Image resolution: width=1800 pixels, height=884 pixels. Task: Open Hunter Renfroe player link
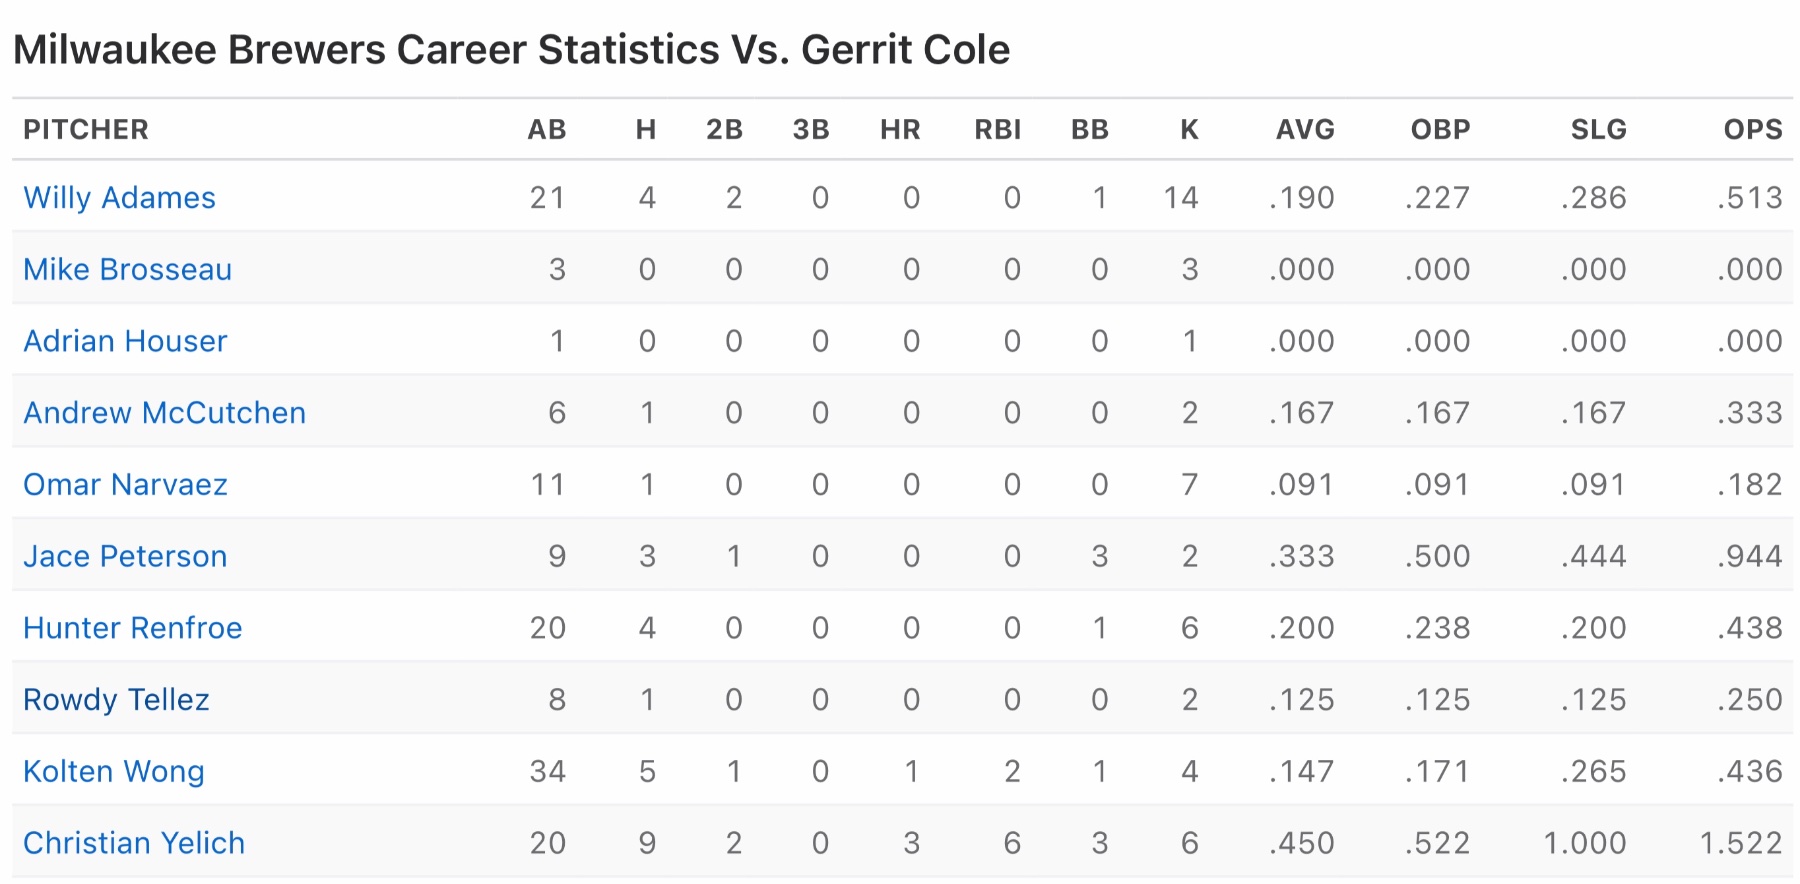[132, 628]
